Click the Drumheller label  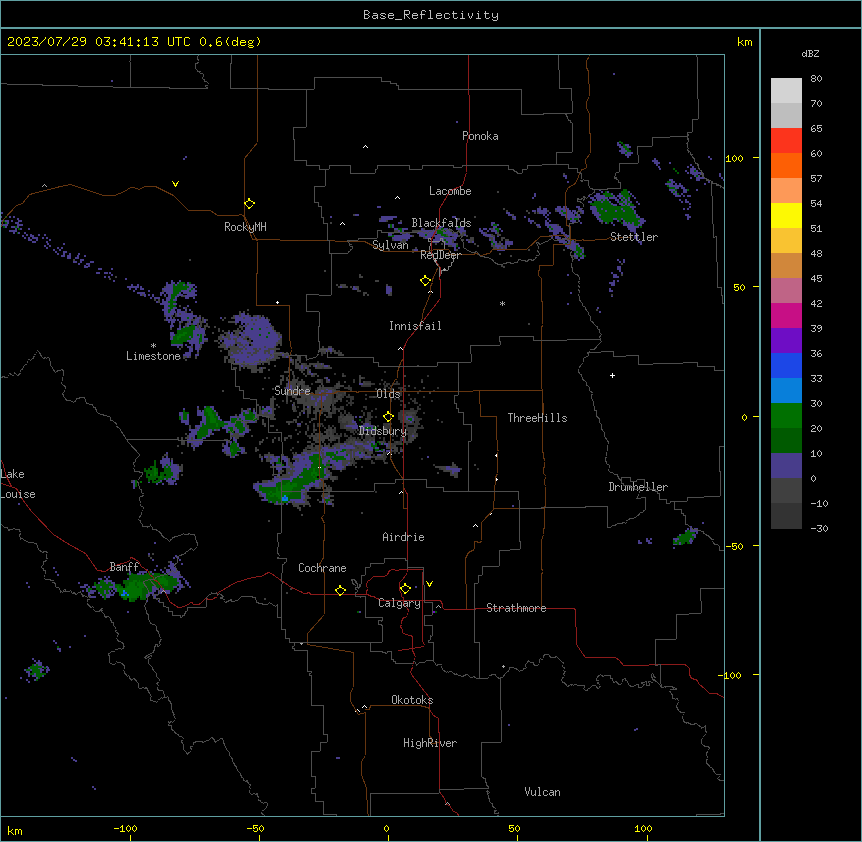pos(638,487)
